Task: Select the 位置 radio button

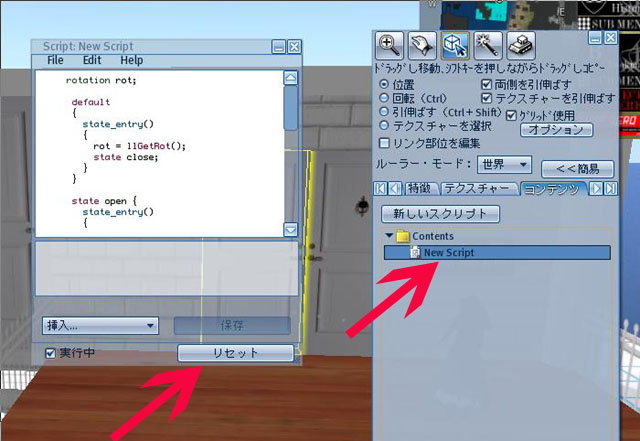Action: 384,85
